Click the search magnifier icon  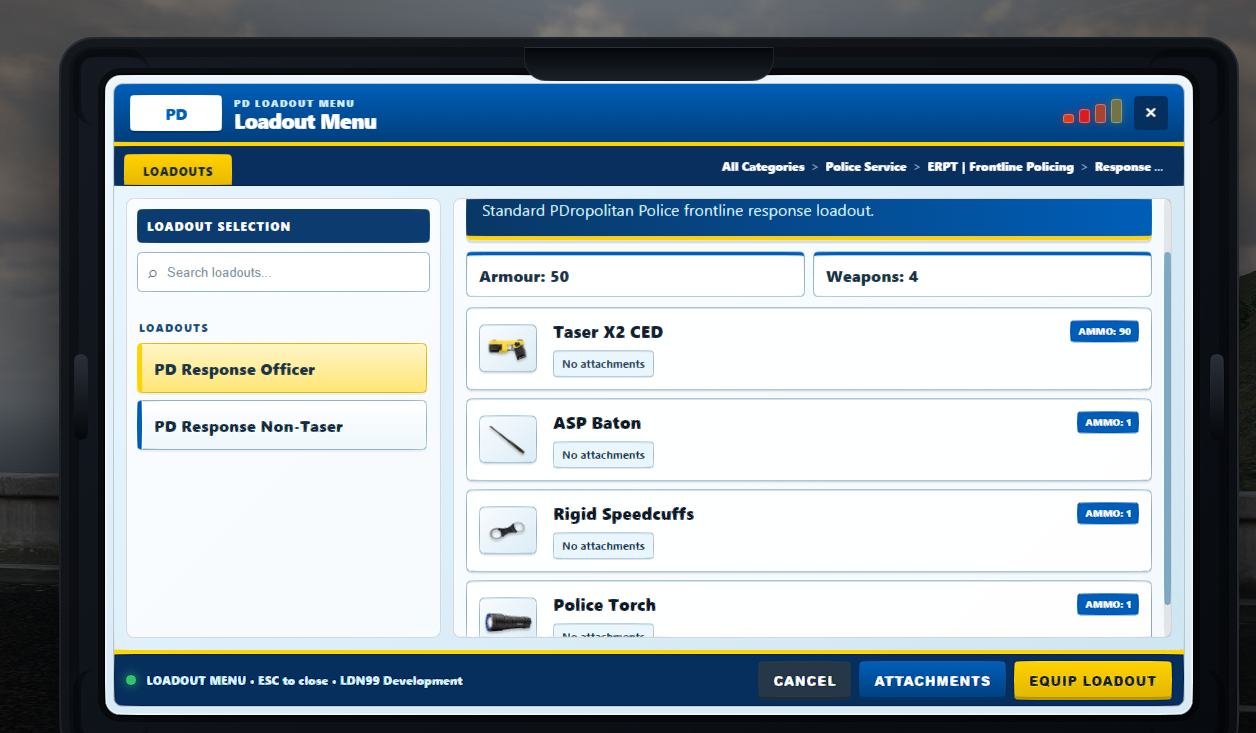point(153,273)
